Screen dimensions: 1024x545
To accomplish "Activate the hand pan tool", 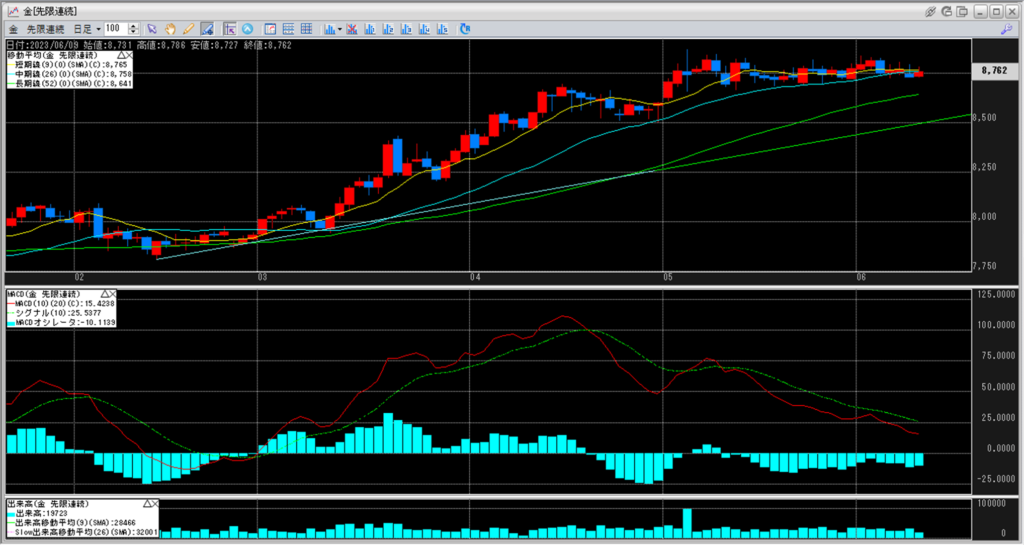I will [x=170, y=29].
